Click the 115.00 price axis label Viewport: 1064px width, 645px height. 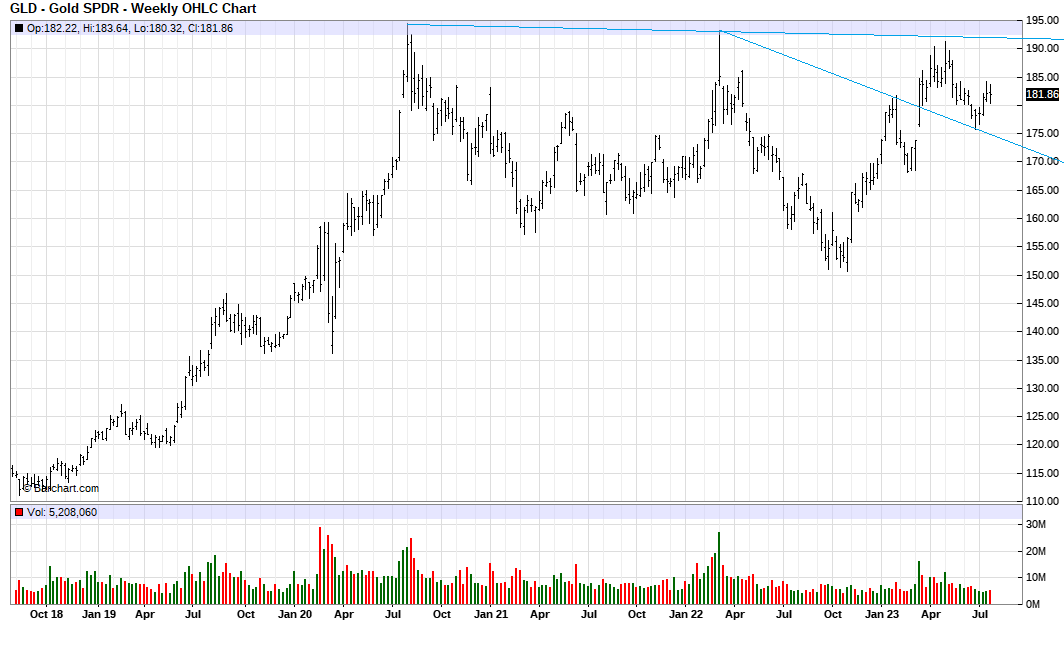[x=1042, y=473]
